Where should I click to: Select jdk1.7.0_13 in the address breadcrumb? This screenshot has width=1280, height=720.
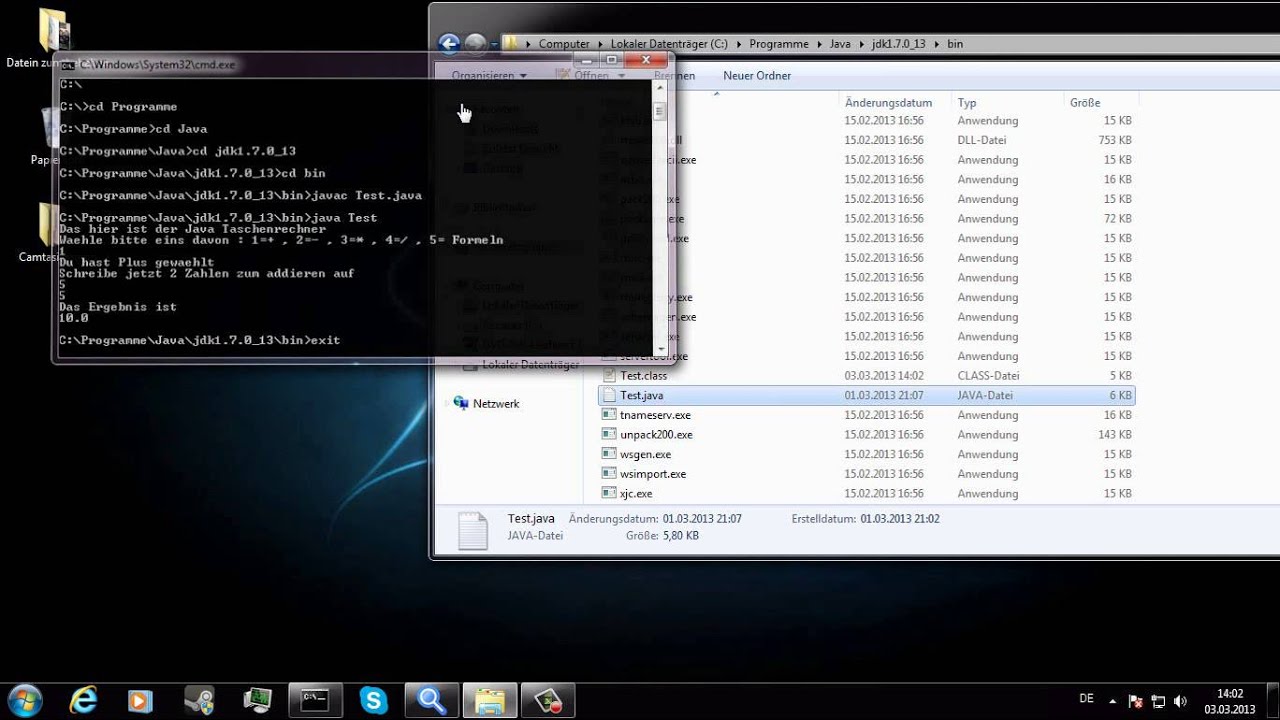tap(898, 44)
